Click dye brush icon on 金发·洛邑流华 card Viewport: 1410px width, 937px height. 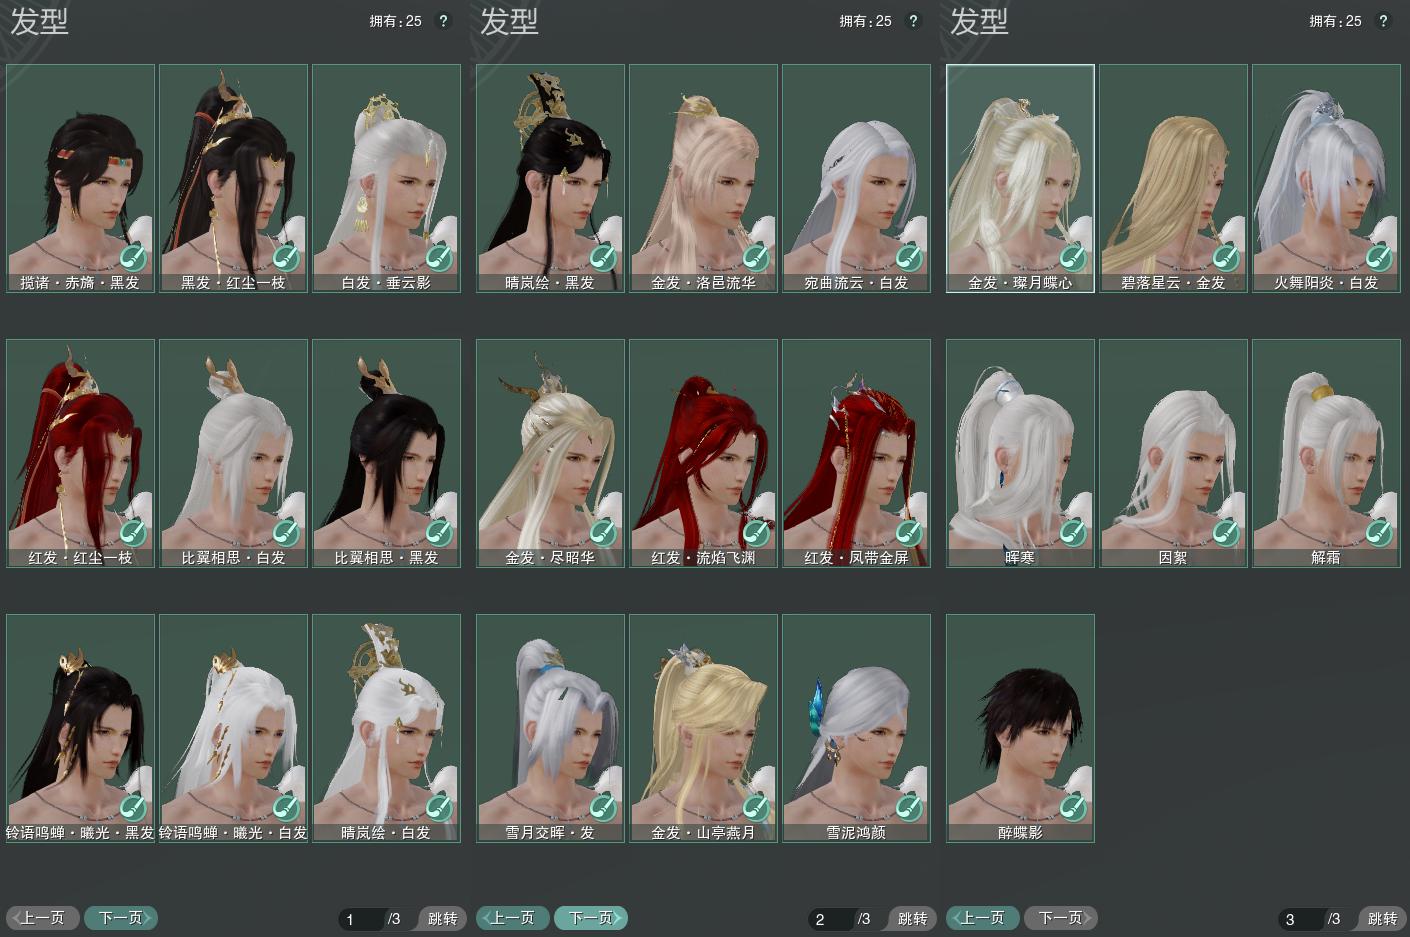(x=756, y=257)
